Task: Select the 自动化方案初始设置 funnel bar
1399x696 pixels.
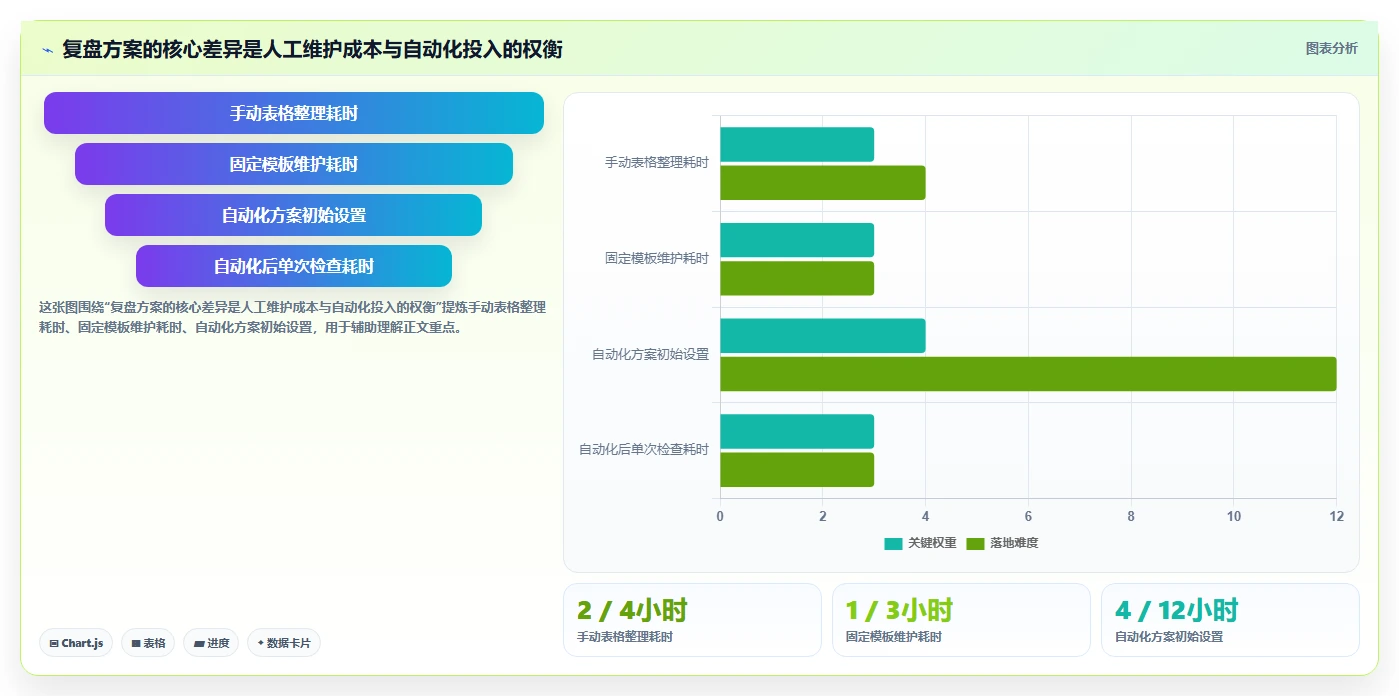Action: point(294,215)
